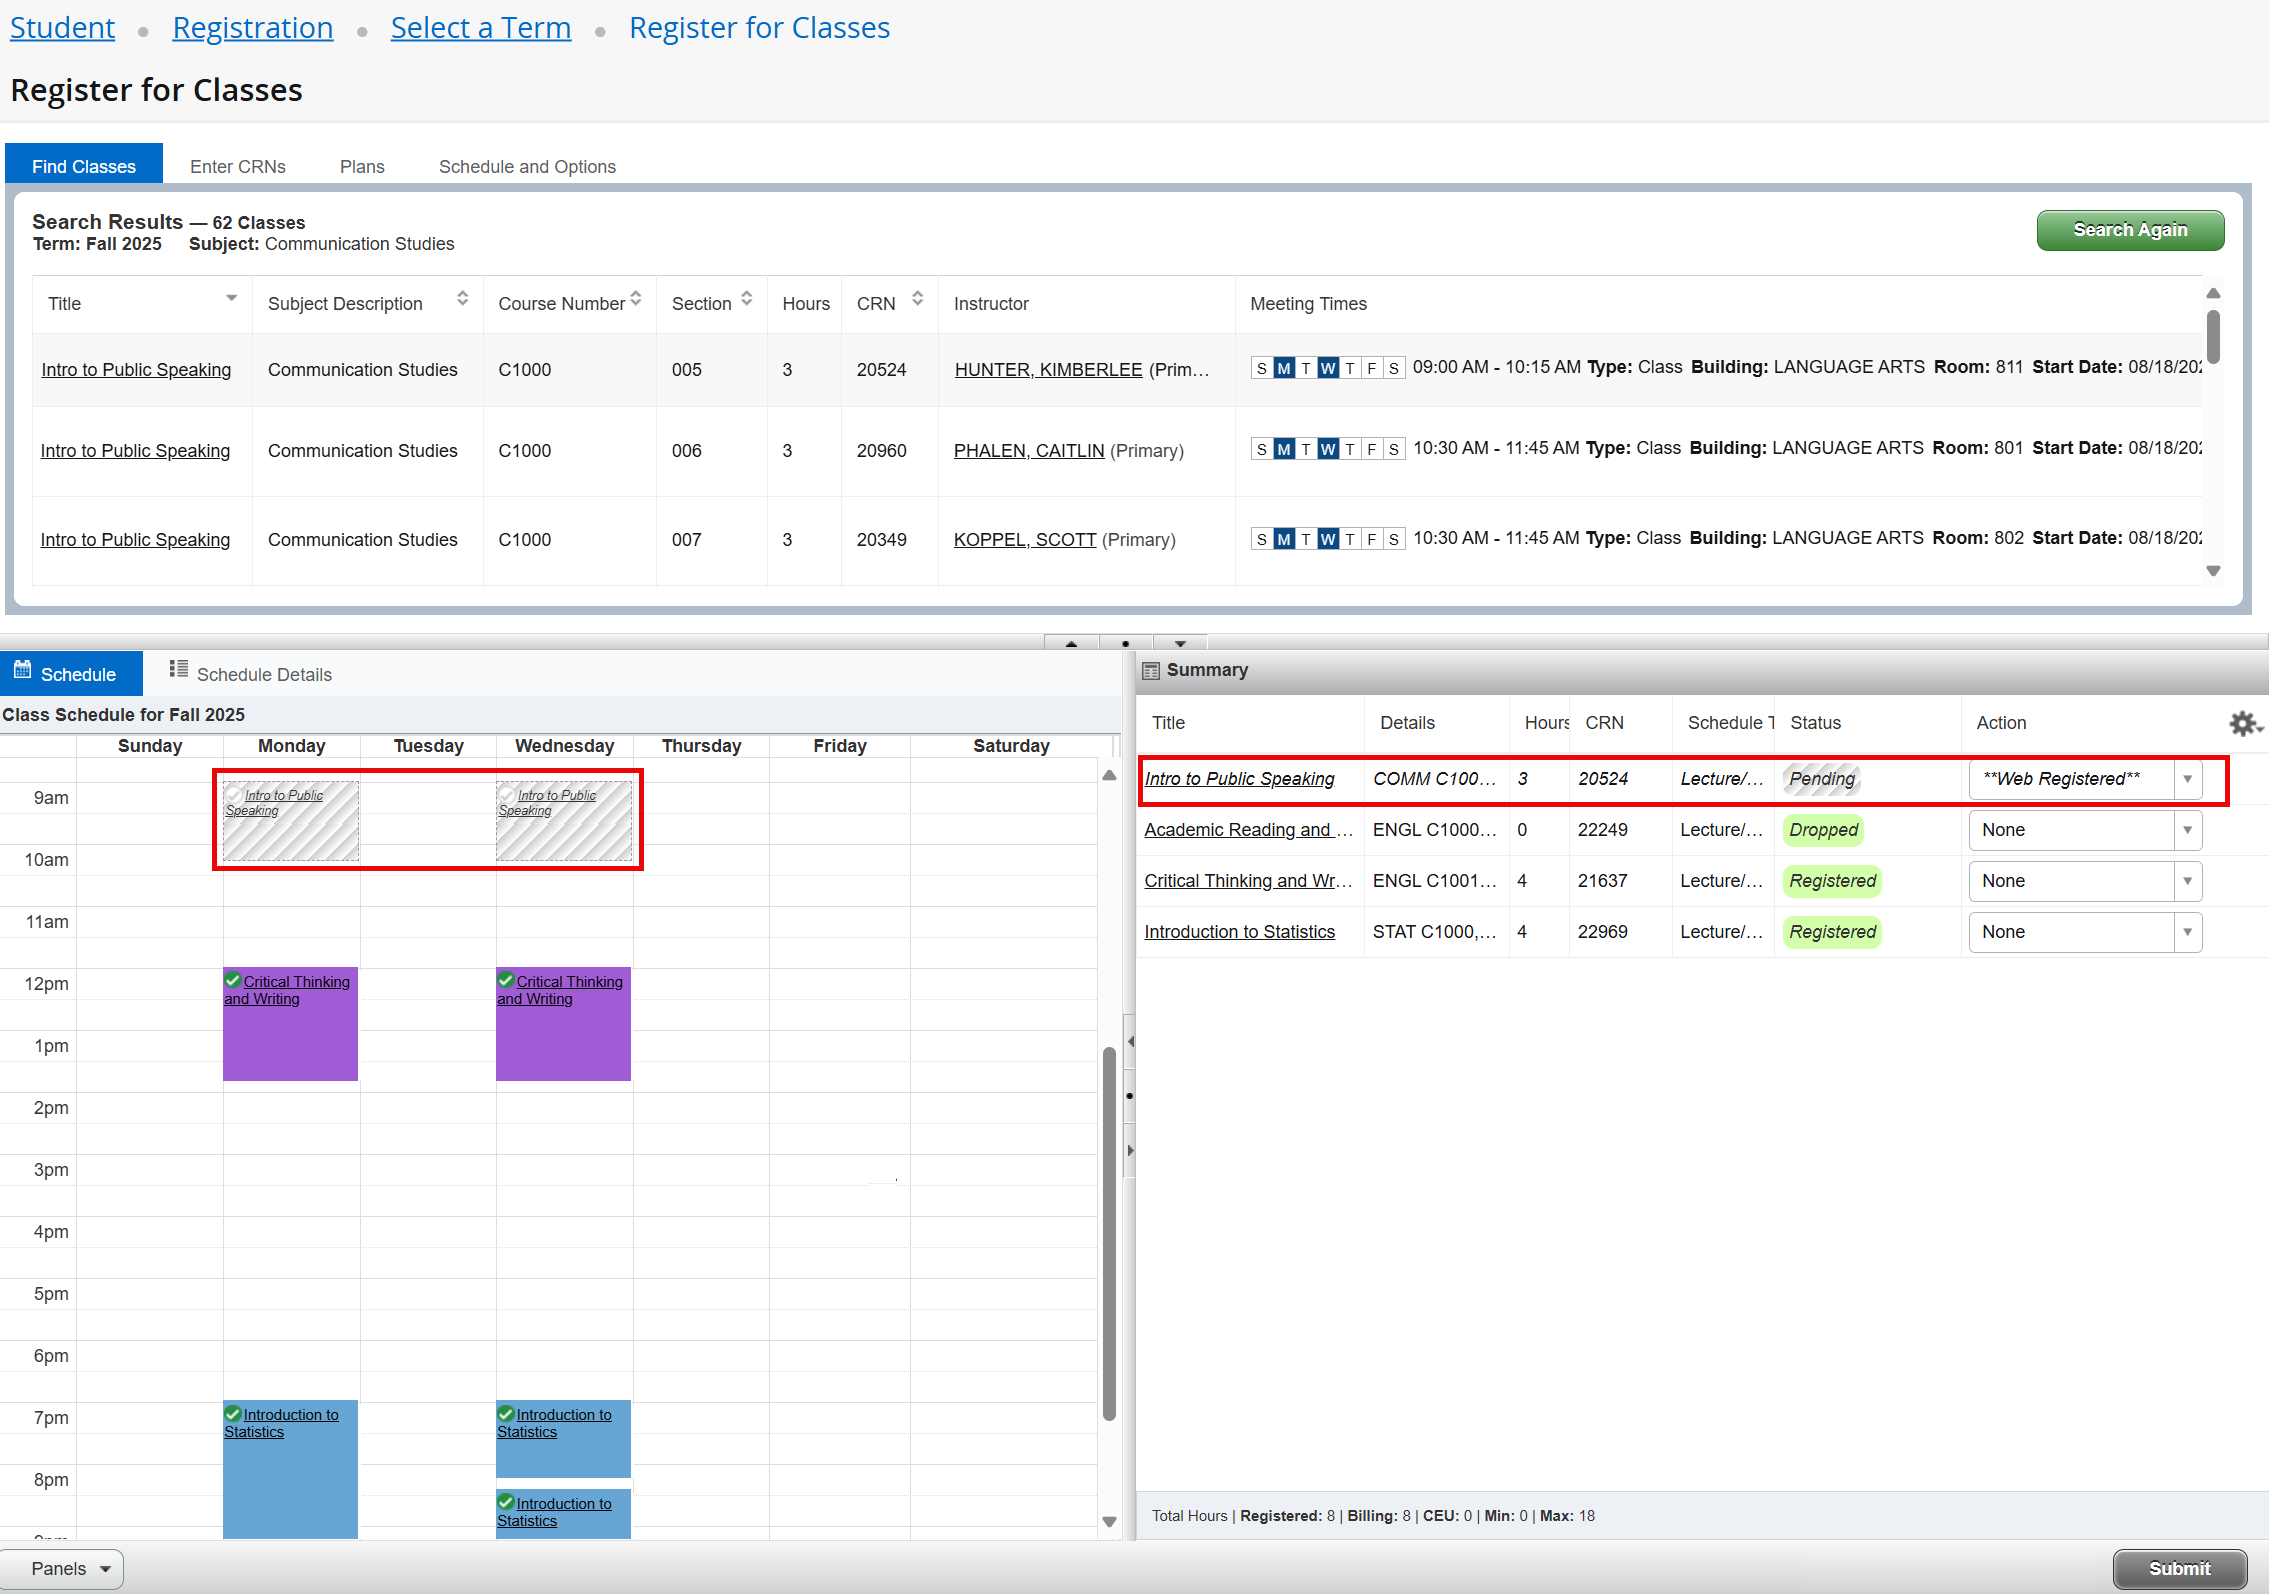Toggle Monday Intro to Public Speaking pending checkmark
2269x1594 pixels.
click(234, 795)
